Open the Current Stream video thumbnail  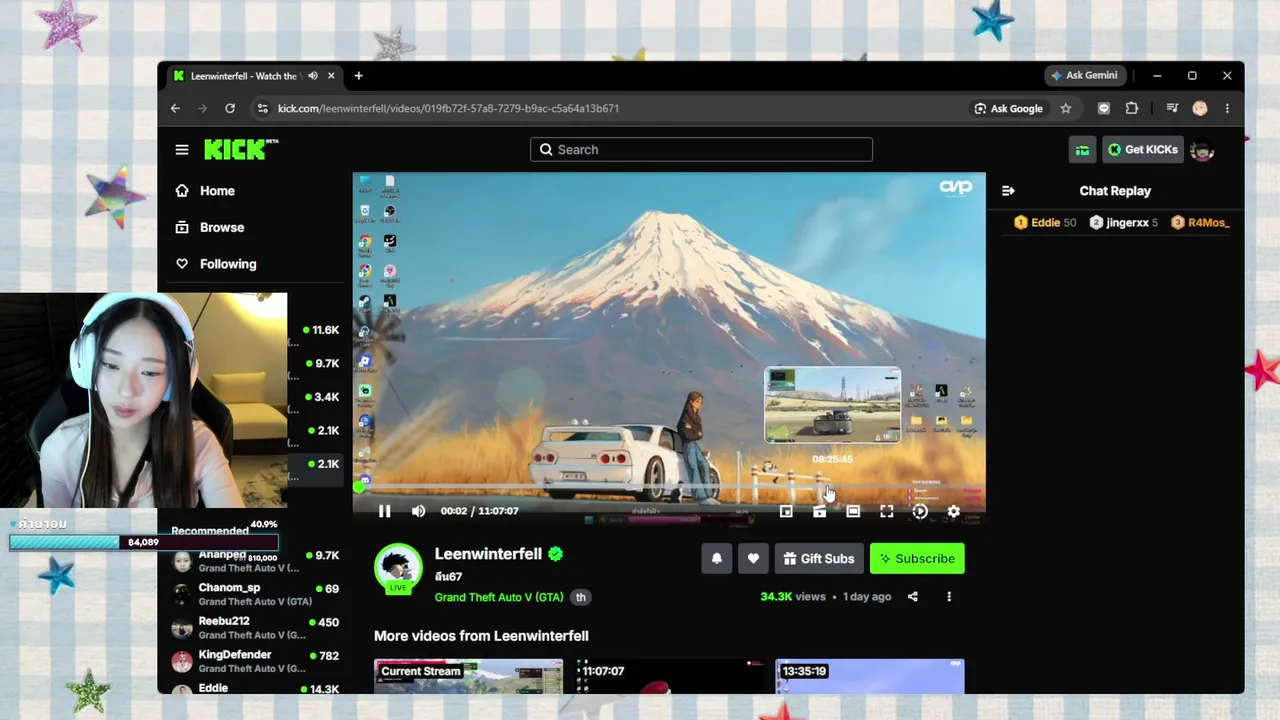point(468,676)
